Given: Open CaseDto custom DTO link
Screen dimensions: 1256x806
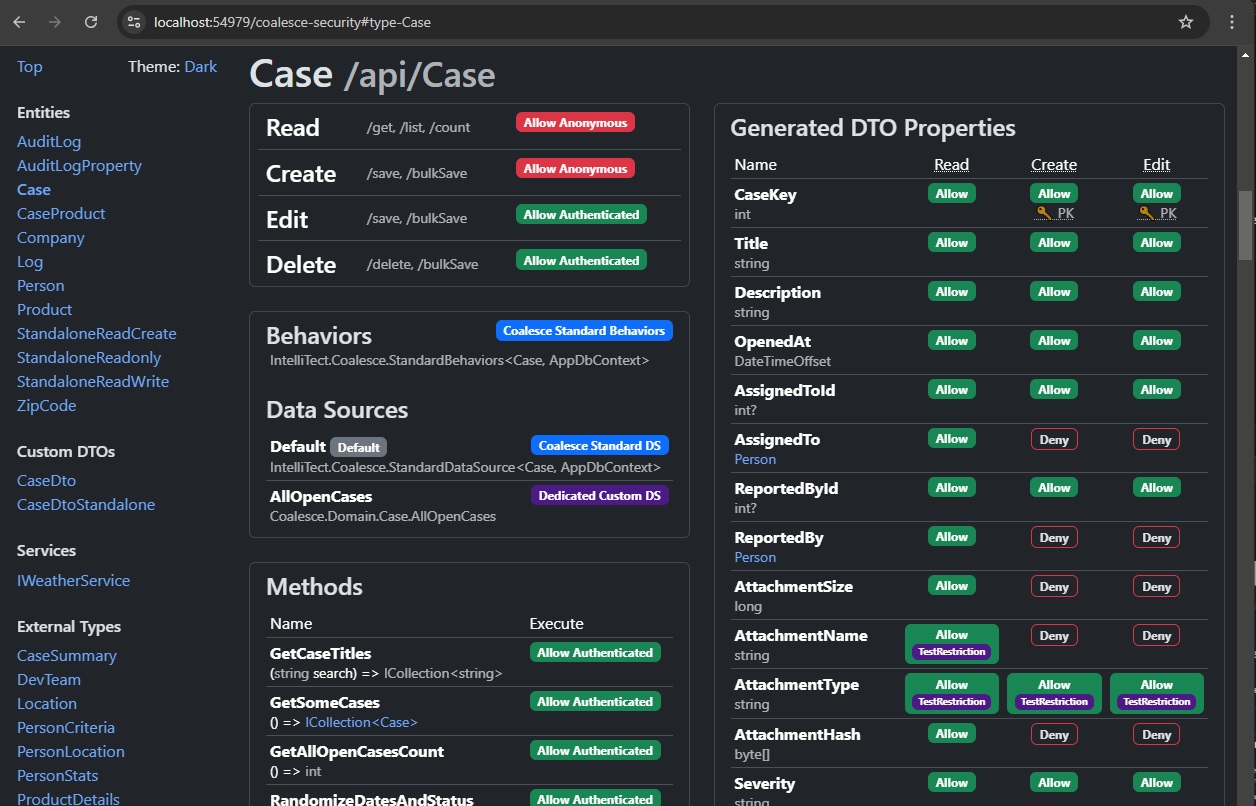Looking at the screenshot, I should point(47,481).
